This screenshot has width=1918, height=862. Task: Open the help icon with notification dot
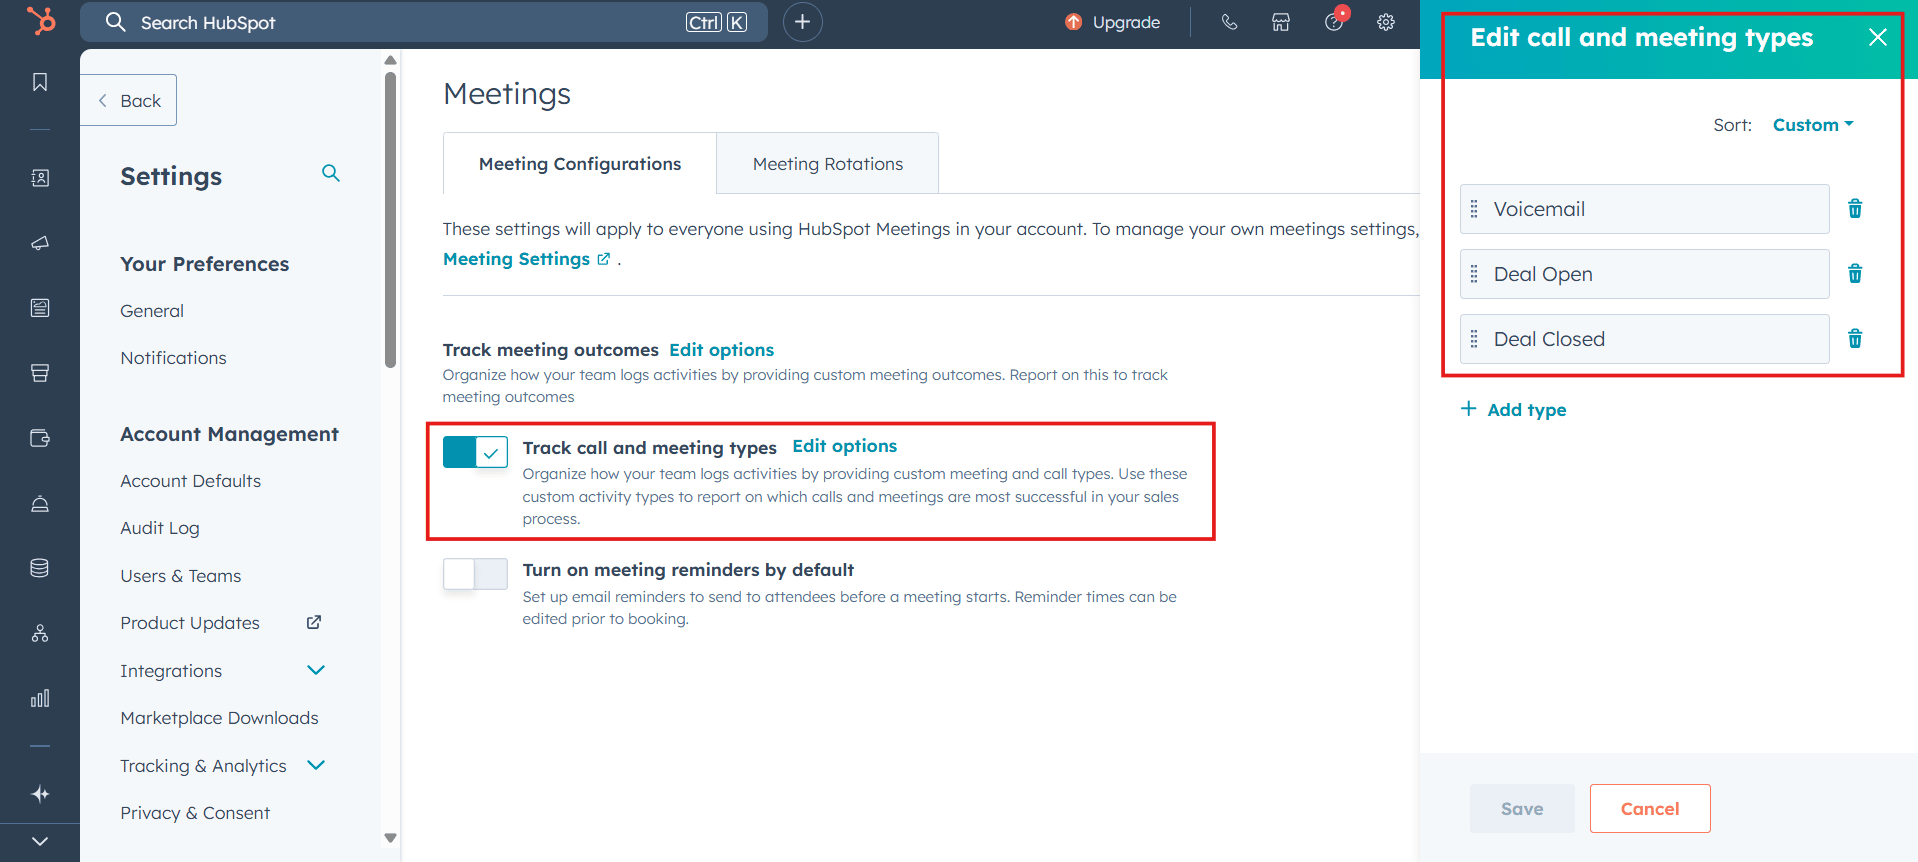(x=1335, y=21)
